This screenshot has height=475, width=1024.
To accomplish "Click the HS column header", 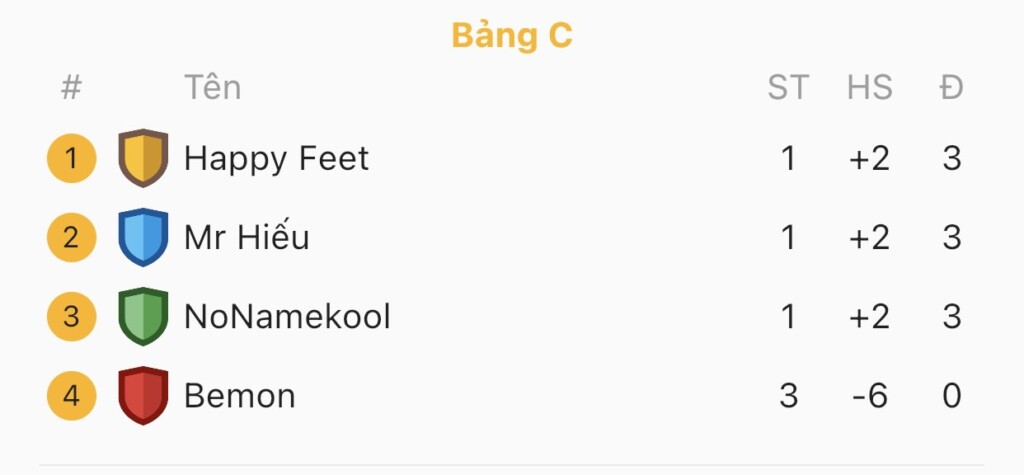I will click(x=869, y=88).
